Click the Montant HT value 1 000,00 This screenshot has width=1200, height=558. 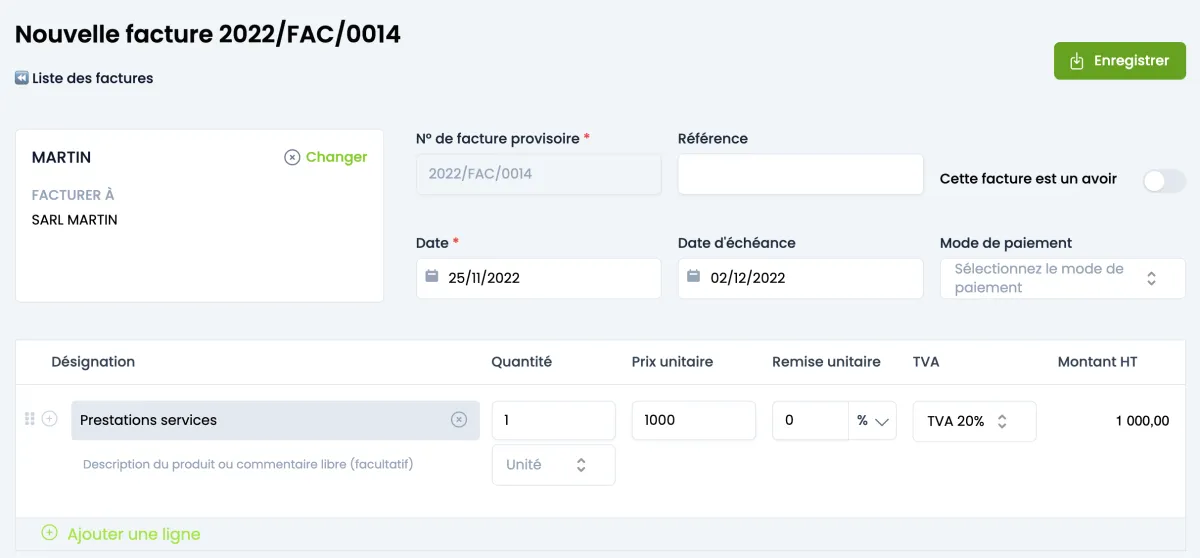[1142, 421]
